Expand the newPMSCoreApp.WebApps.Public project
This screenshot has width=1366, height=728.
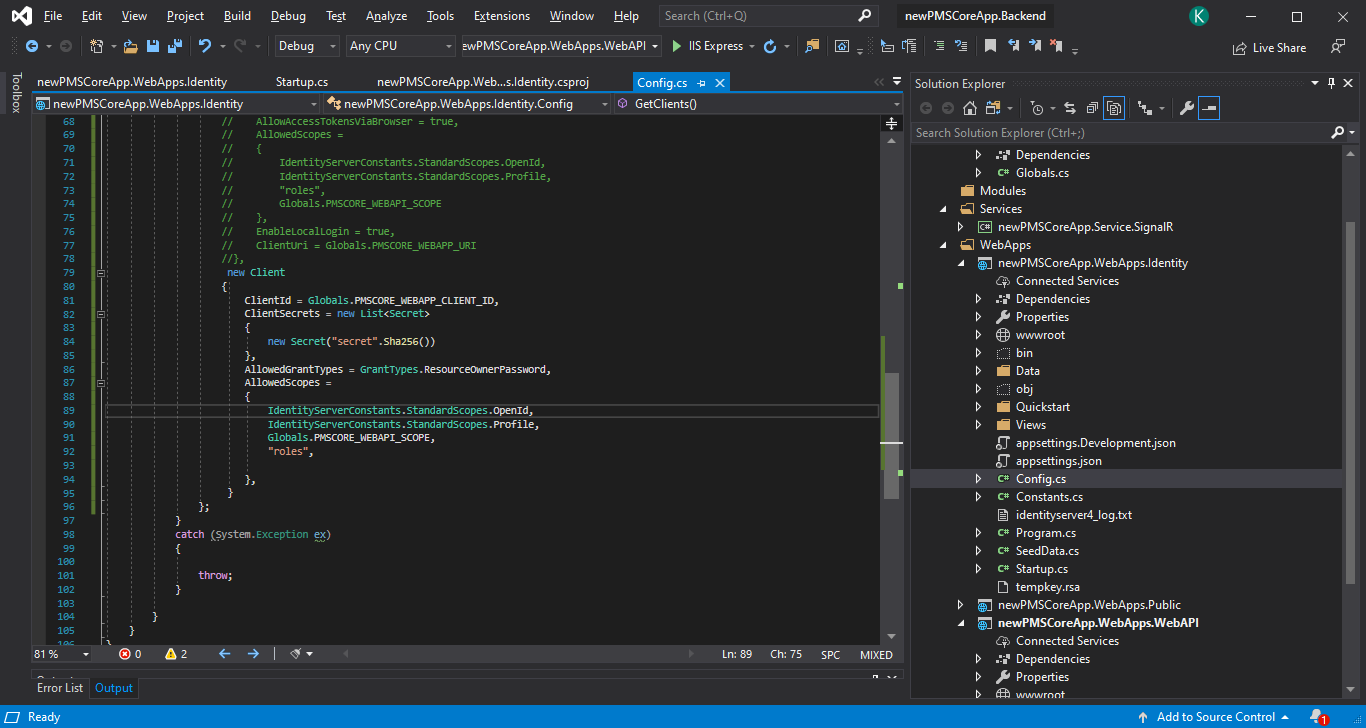pos(961,605)
